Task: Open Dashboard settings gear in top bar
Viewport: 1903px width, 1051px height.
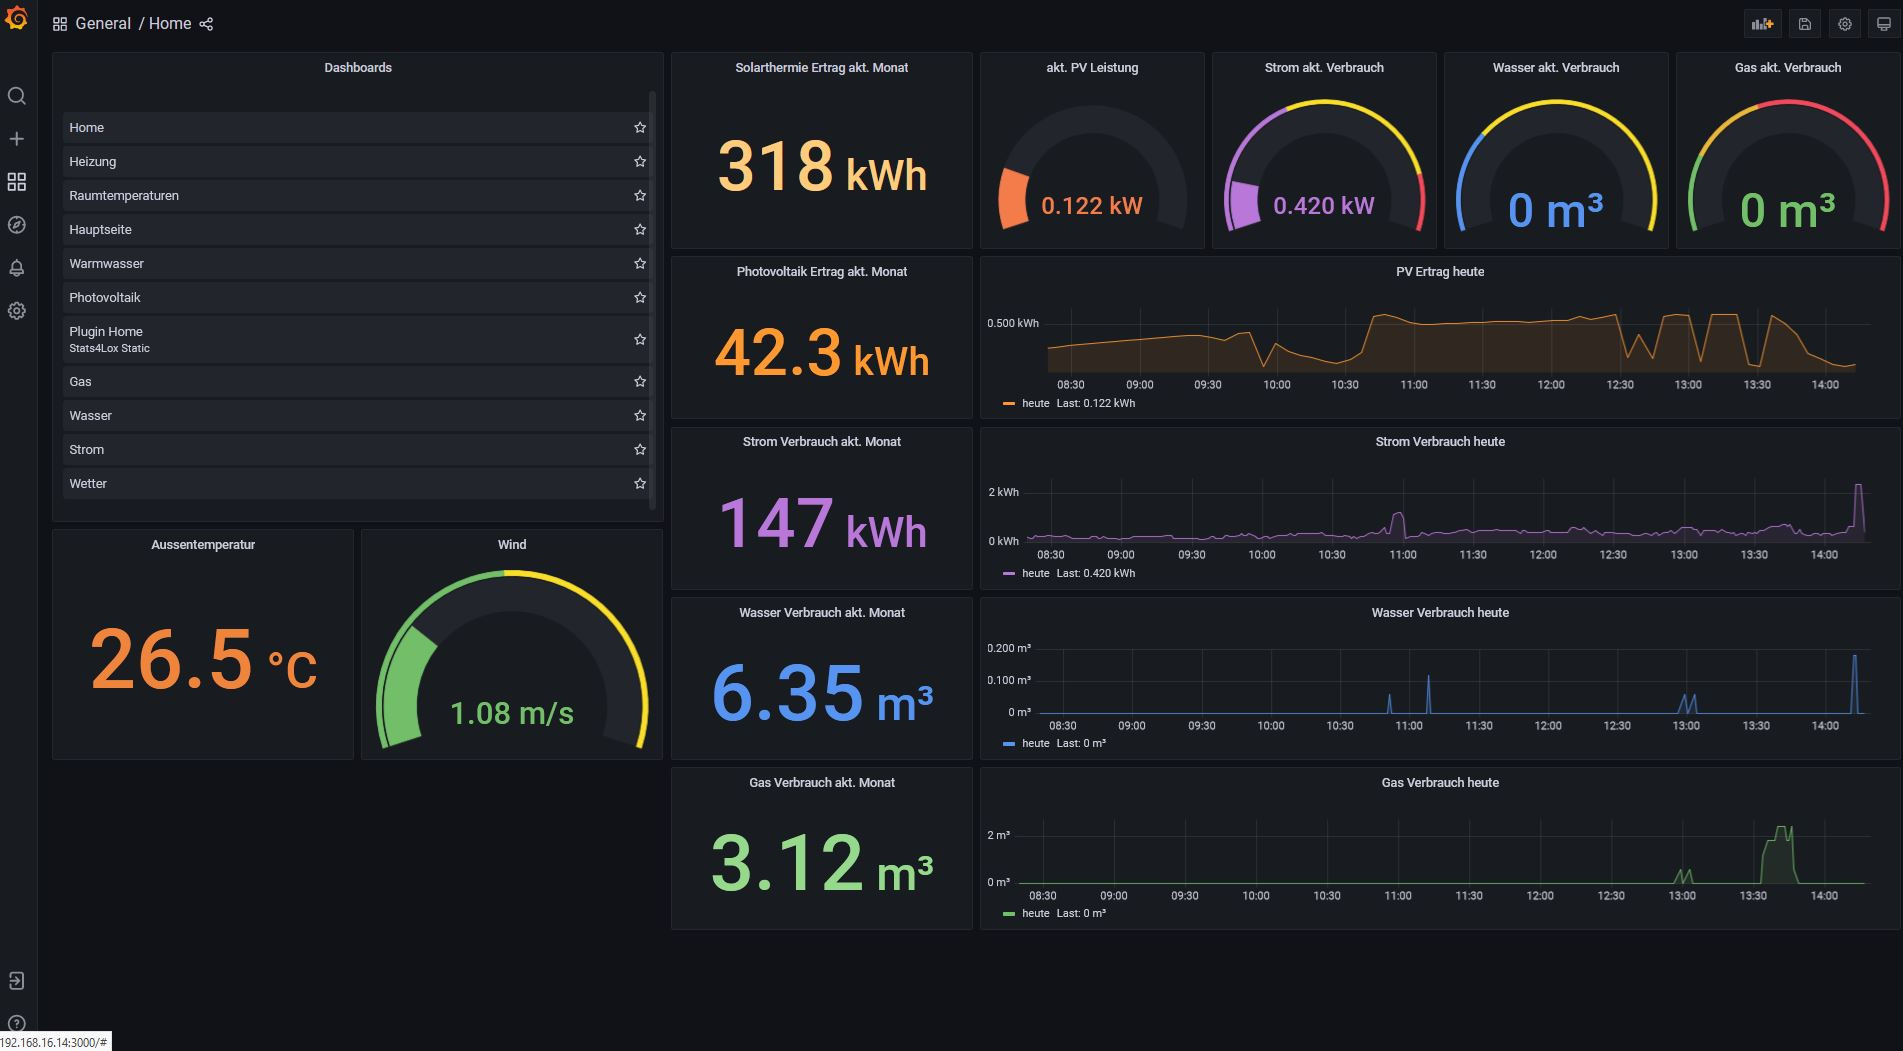Action: 1845,24
